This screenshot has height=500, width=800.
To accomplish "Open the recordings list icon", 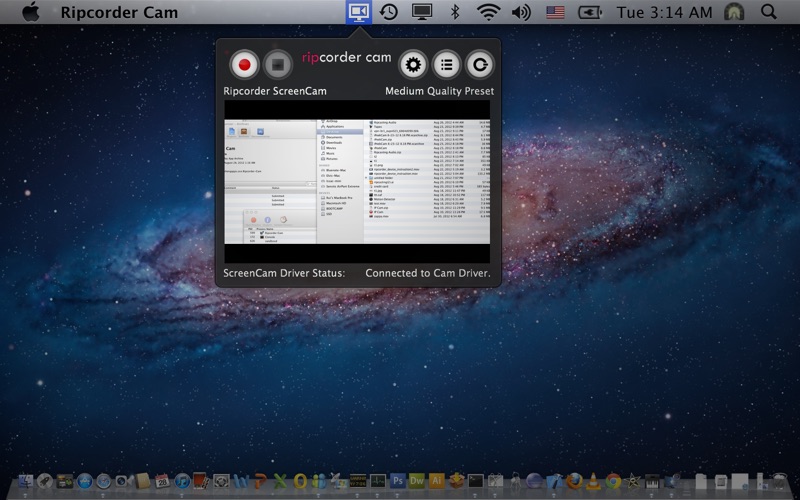I will pos(447,65).
